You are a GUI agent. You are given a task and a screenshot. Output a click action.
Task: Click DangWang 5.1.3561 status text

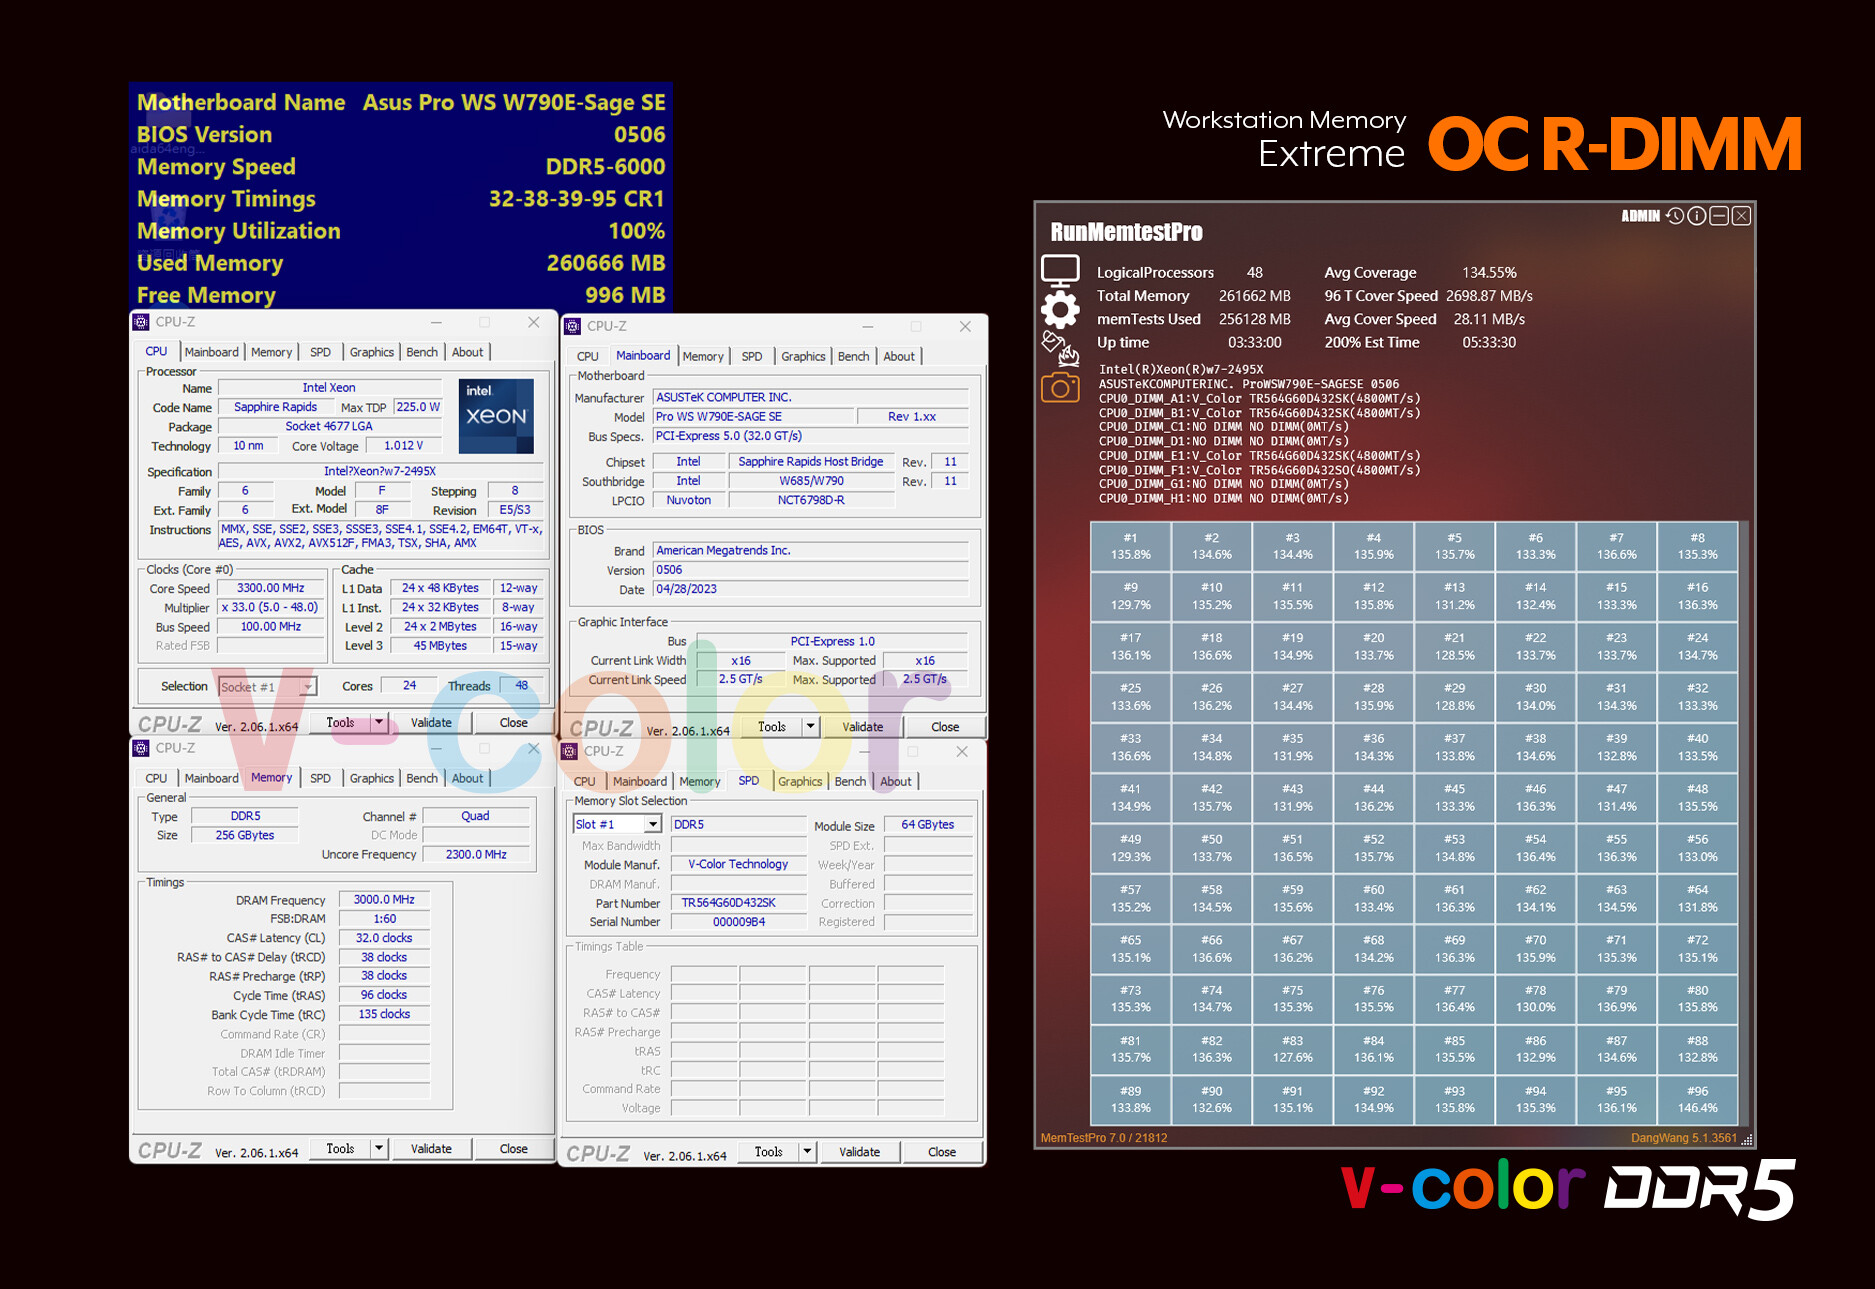click(x=1683, y=1138)
